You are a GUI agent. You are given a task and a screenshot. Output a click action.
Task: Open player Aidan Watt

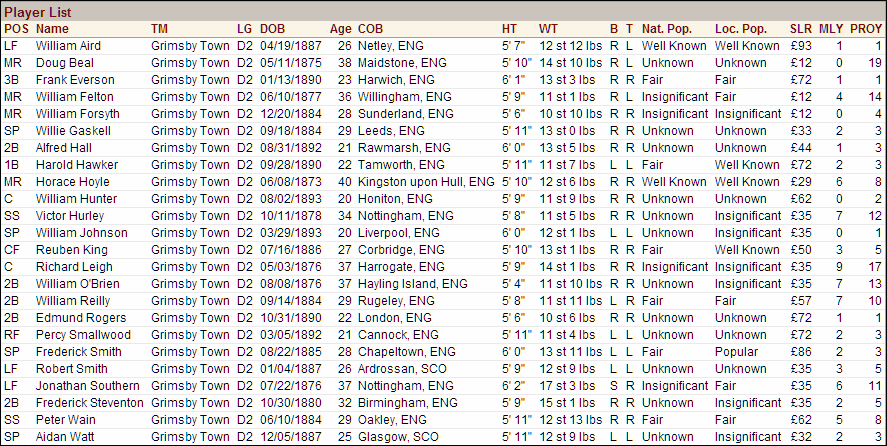tap(65, 436)
